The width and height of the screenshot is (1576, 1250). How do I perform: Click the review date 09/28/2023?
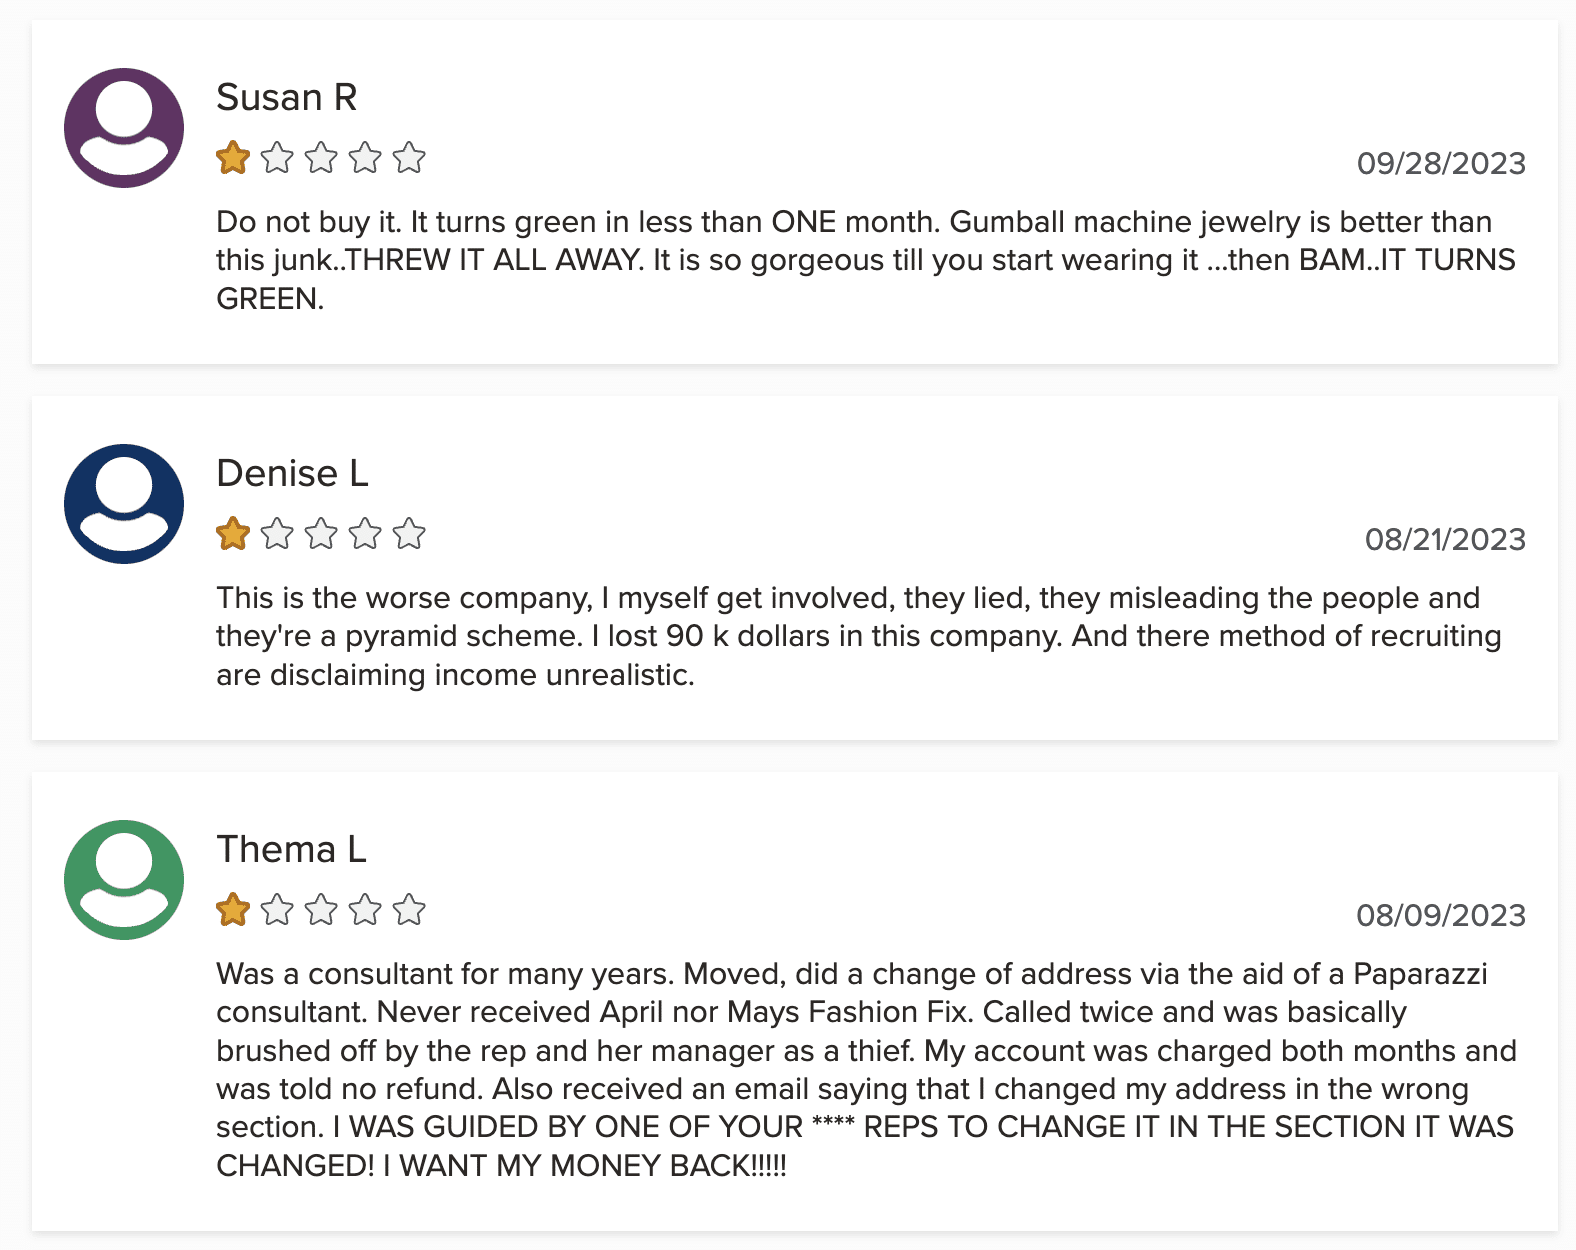[x=1441, y=163]
